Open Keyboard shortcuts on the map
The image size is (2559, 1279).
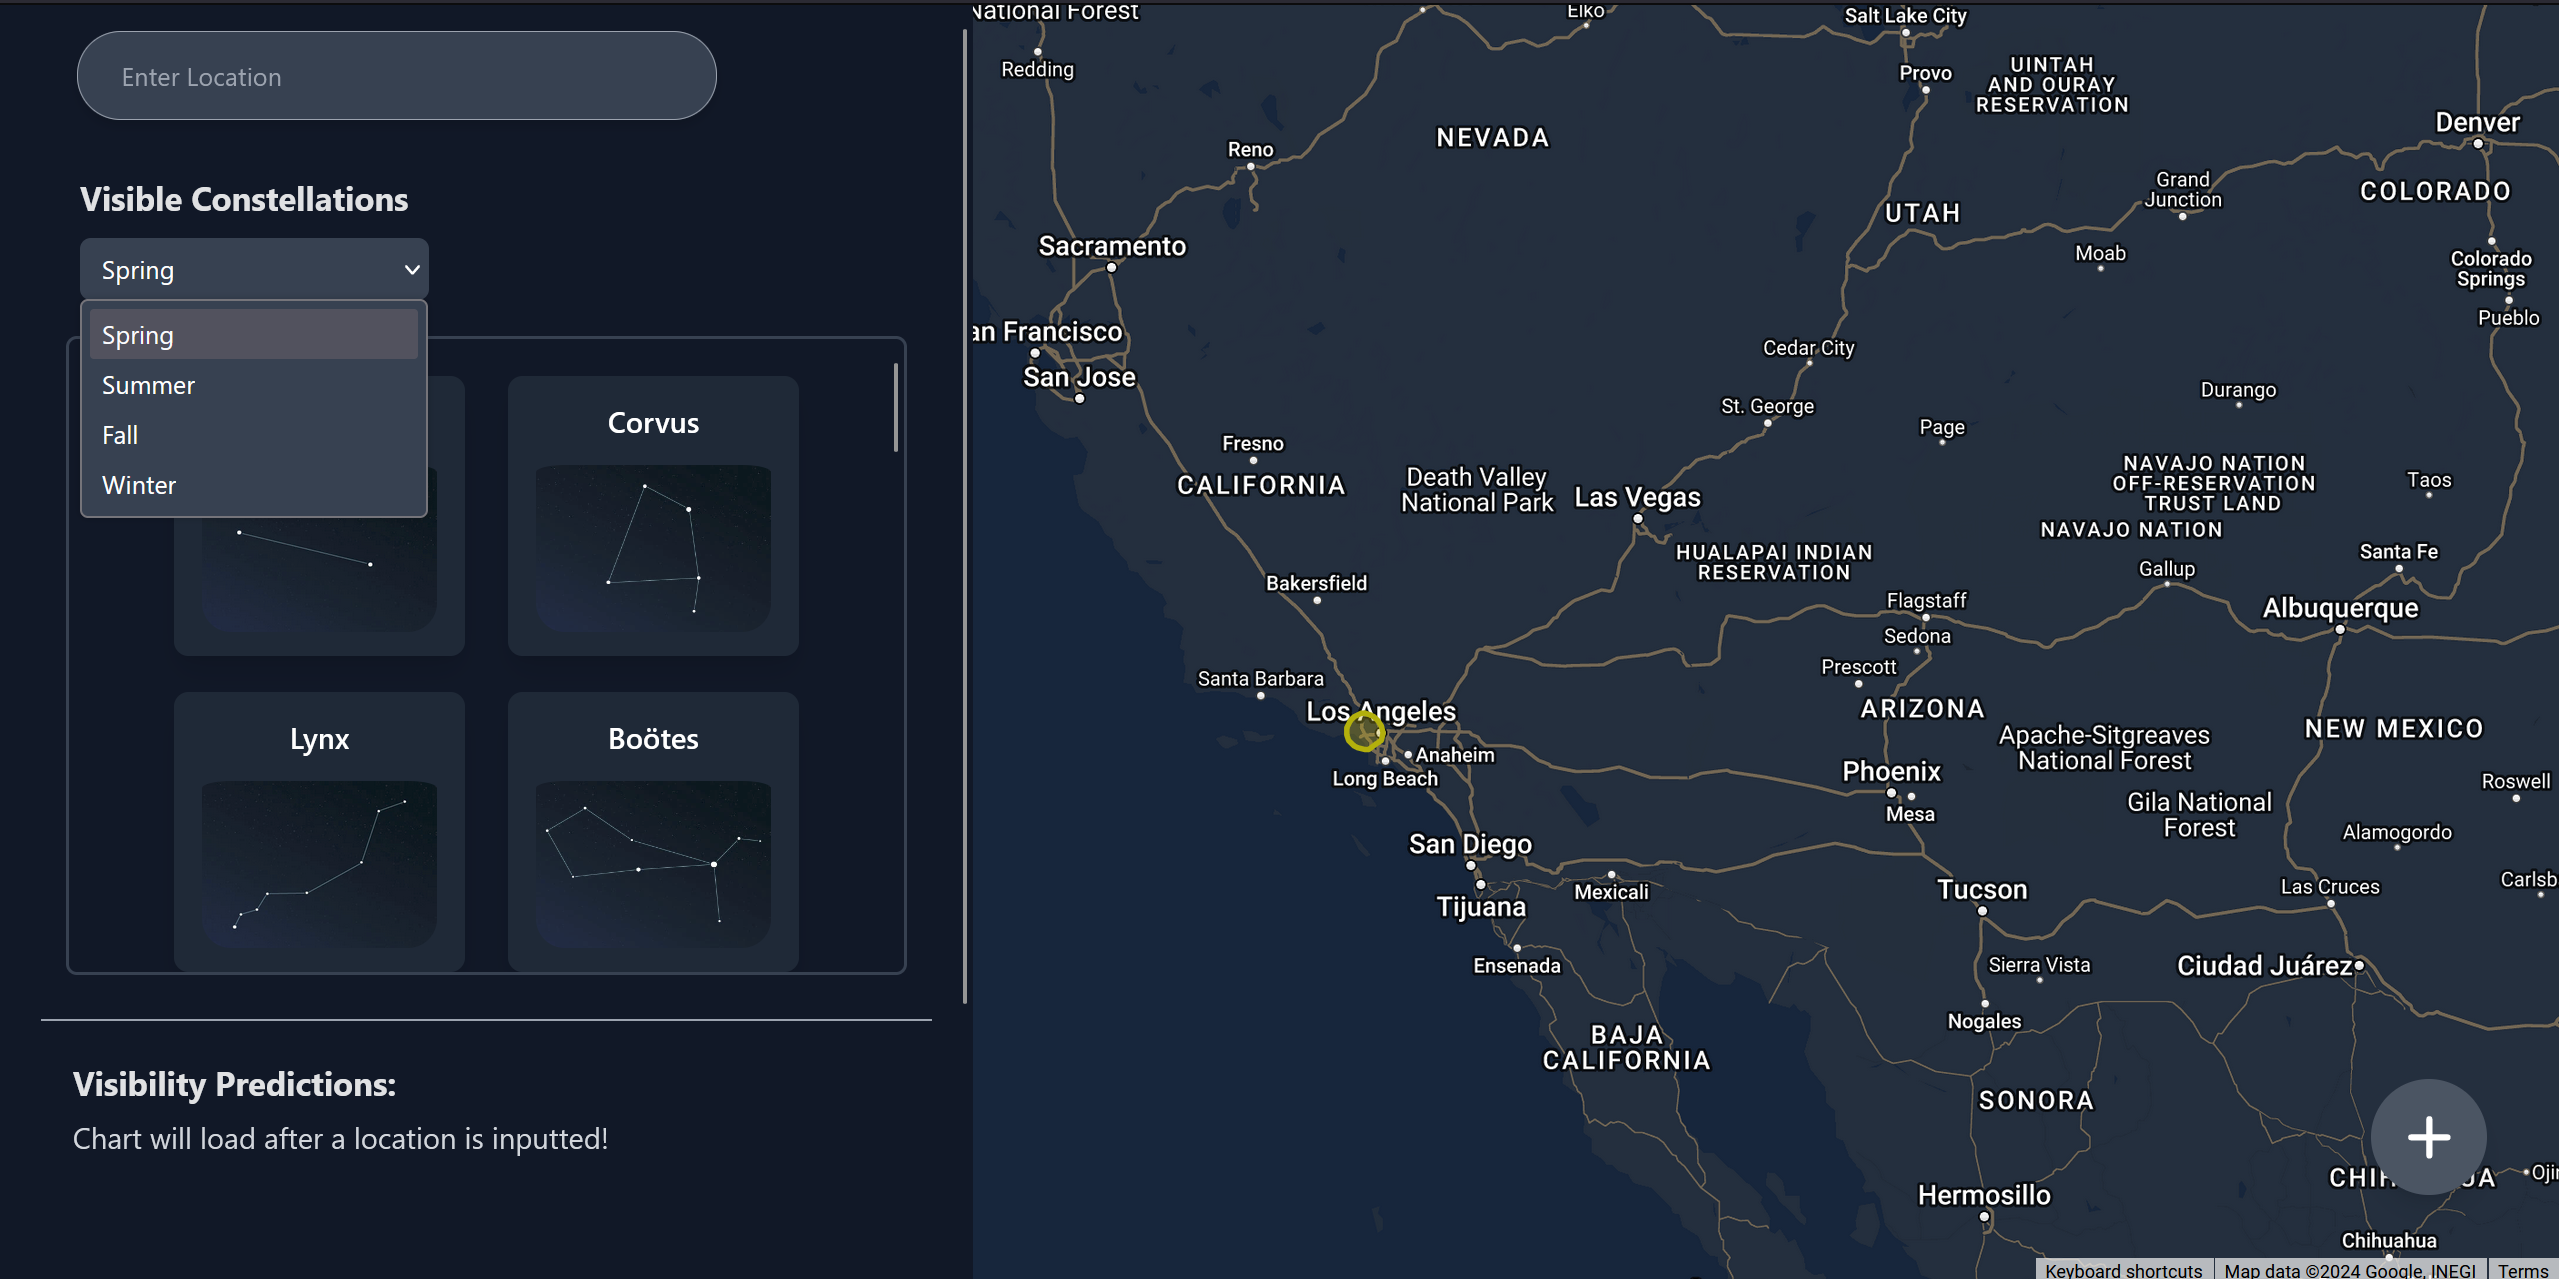[2122, 1270]
